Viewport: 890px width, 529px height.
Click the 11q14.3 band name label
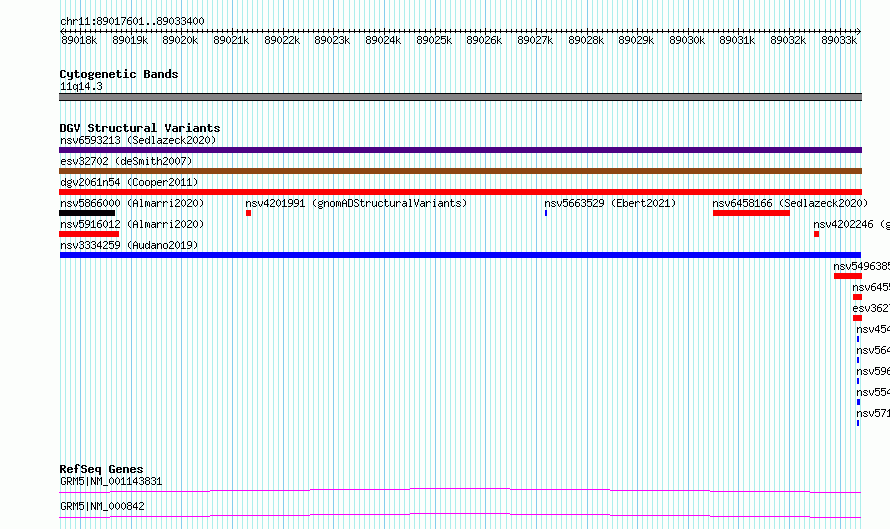pos(81,86)
